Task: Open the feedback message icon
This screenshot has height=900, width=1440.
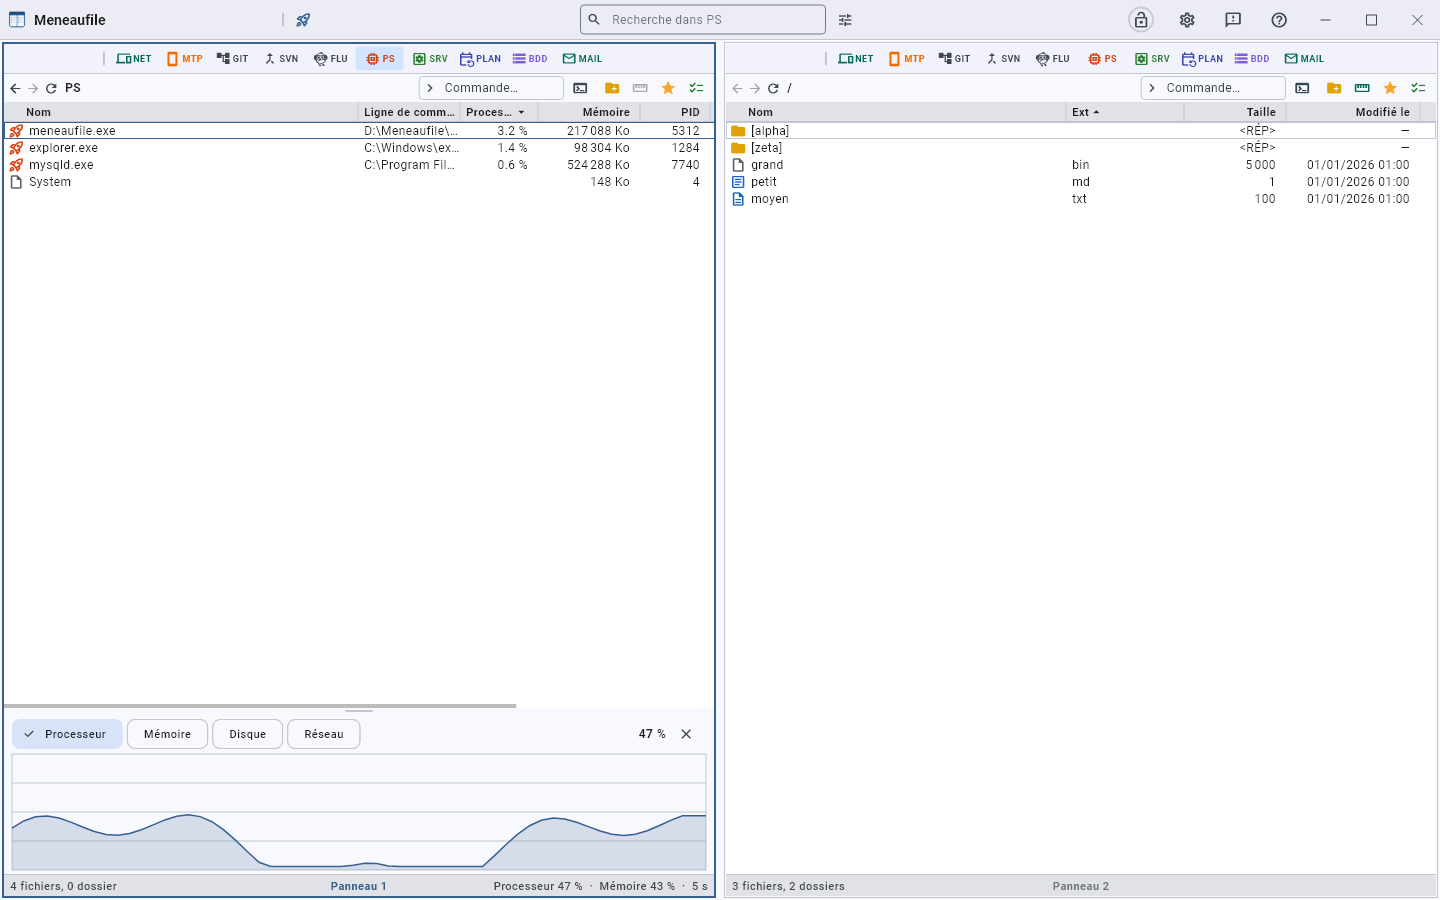Action: 1233,20
